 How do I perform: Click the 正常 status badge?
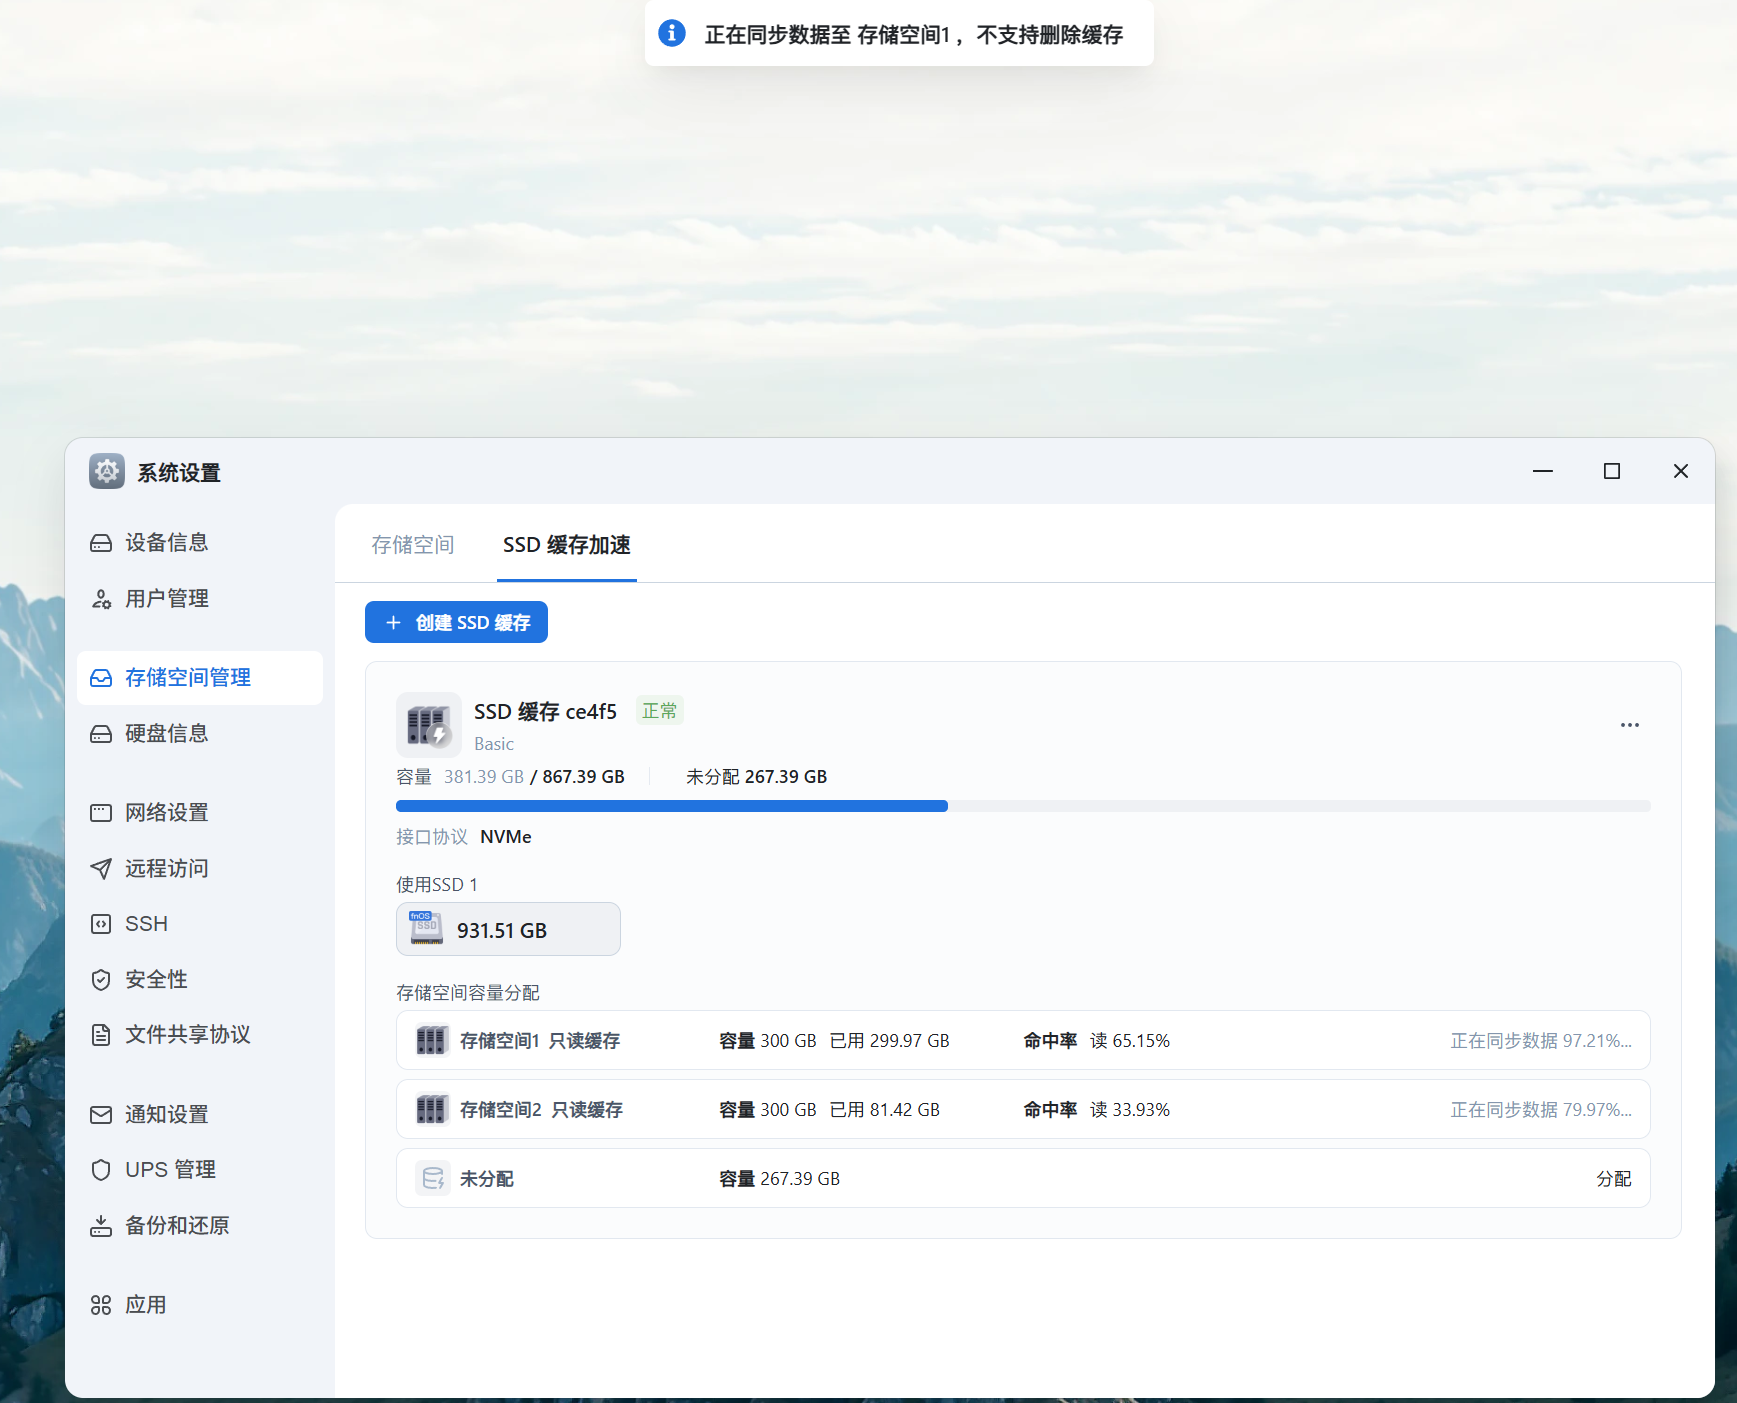(x=660, y=711)
